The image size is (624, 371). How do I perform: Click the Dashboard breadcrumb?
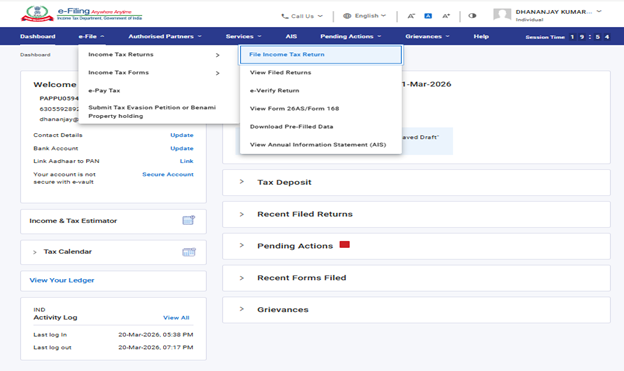point(35,55)
